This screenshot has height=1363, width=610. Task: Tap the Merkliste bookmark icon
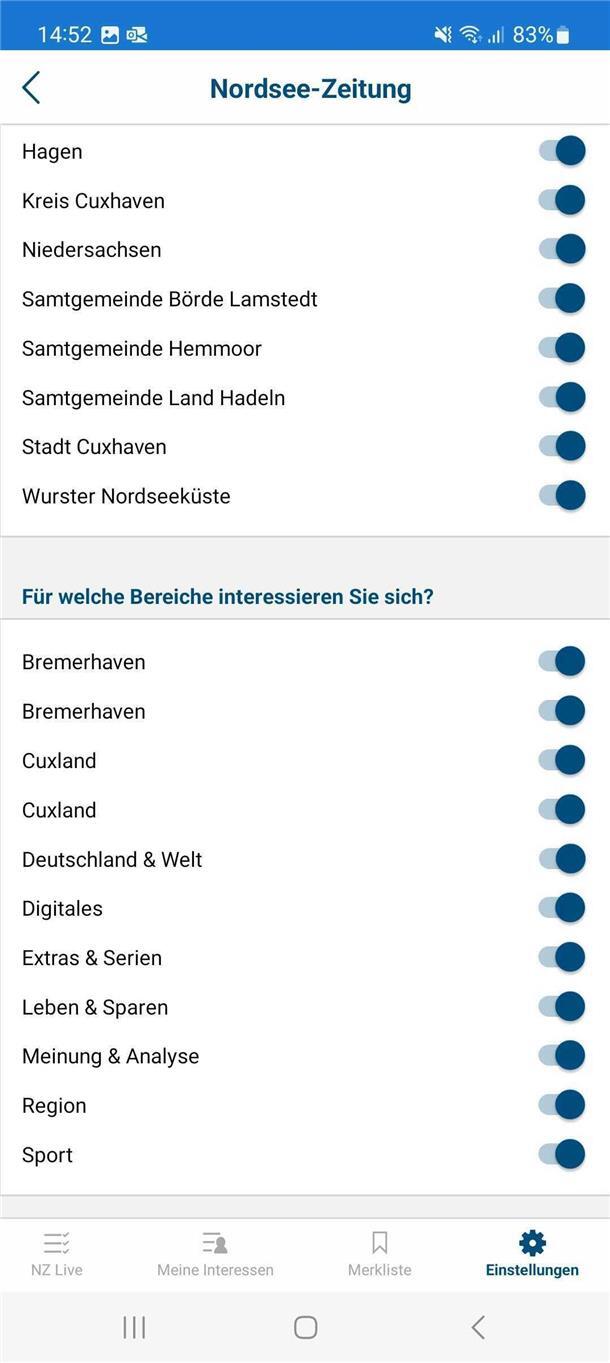point(379,1243)
